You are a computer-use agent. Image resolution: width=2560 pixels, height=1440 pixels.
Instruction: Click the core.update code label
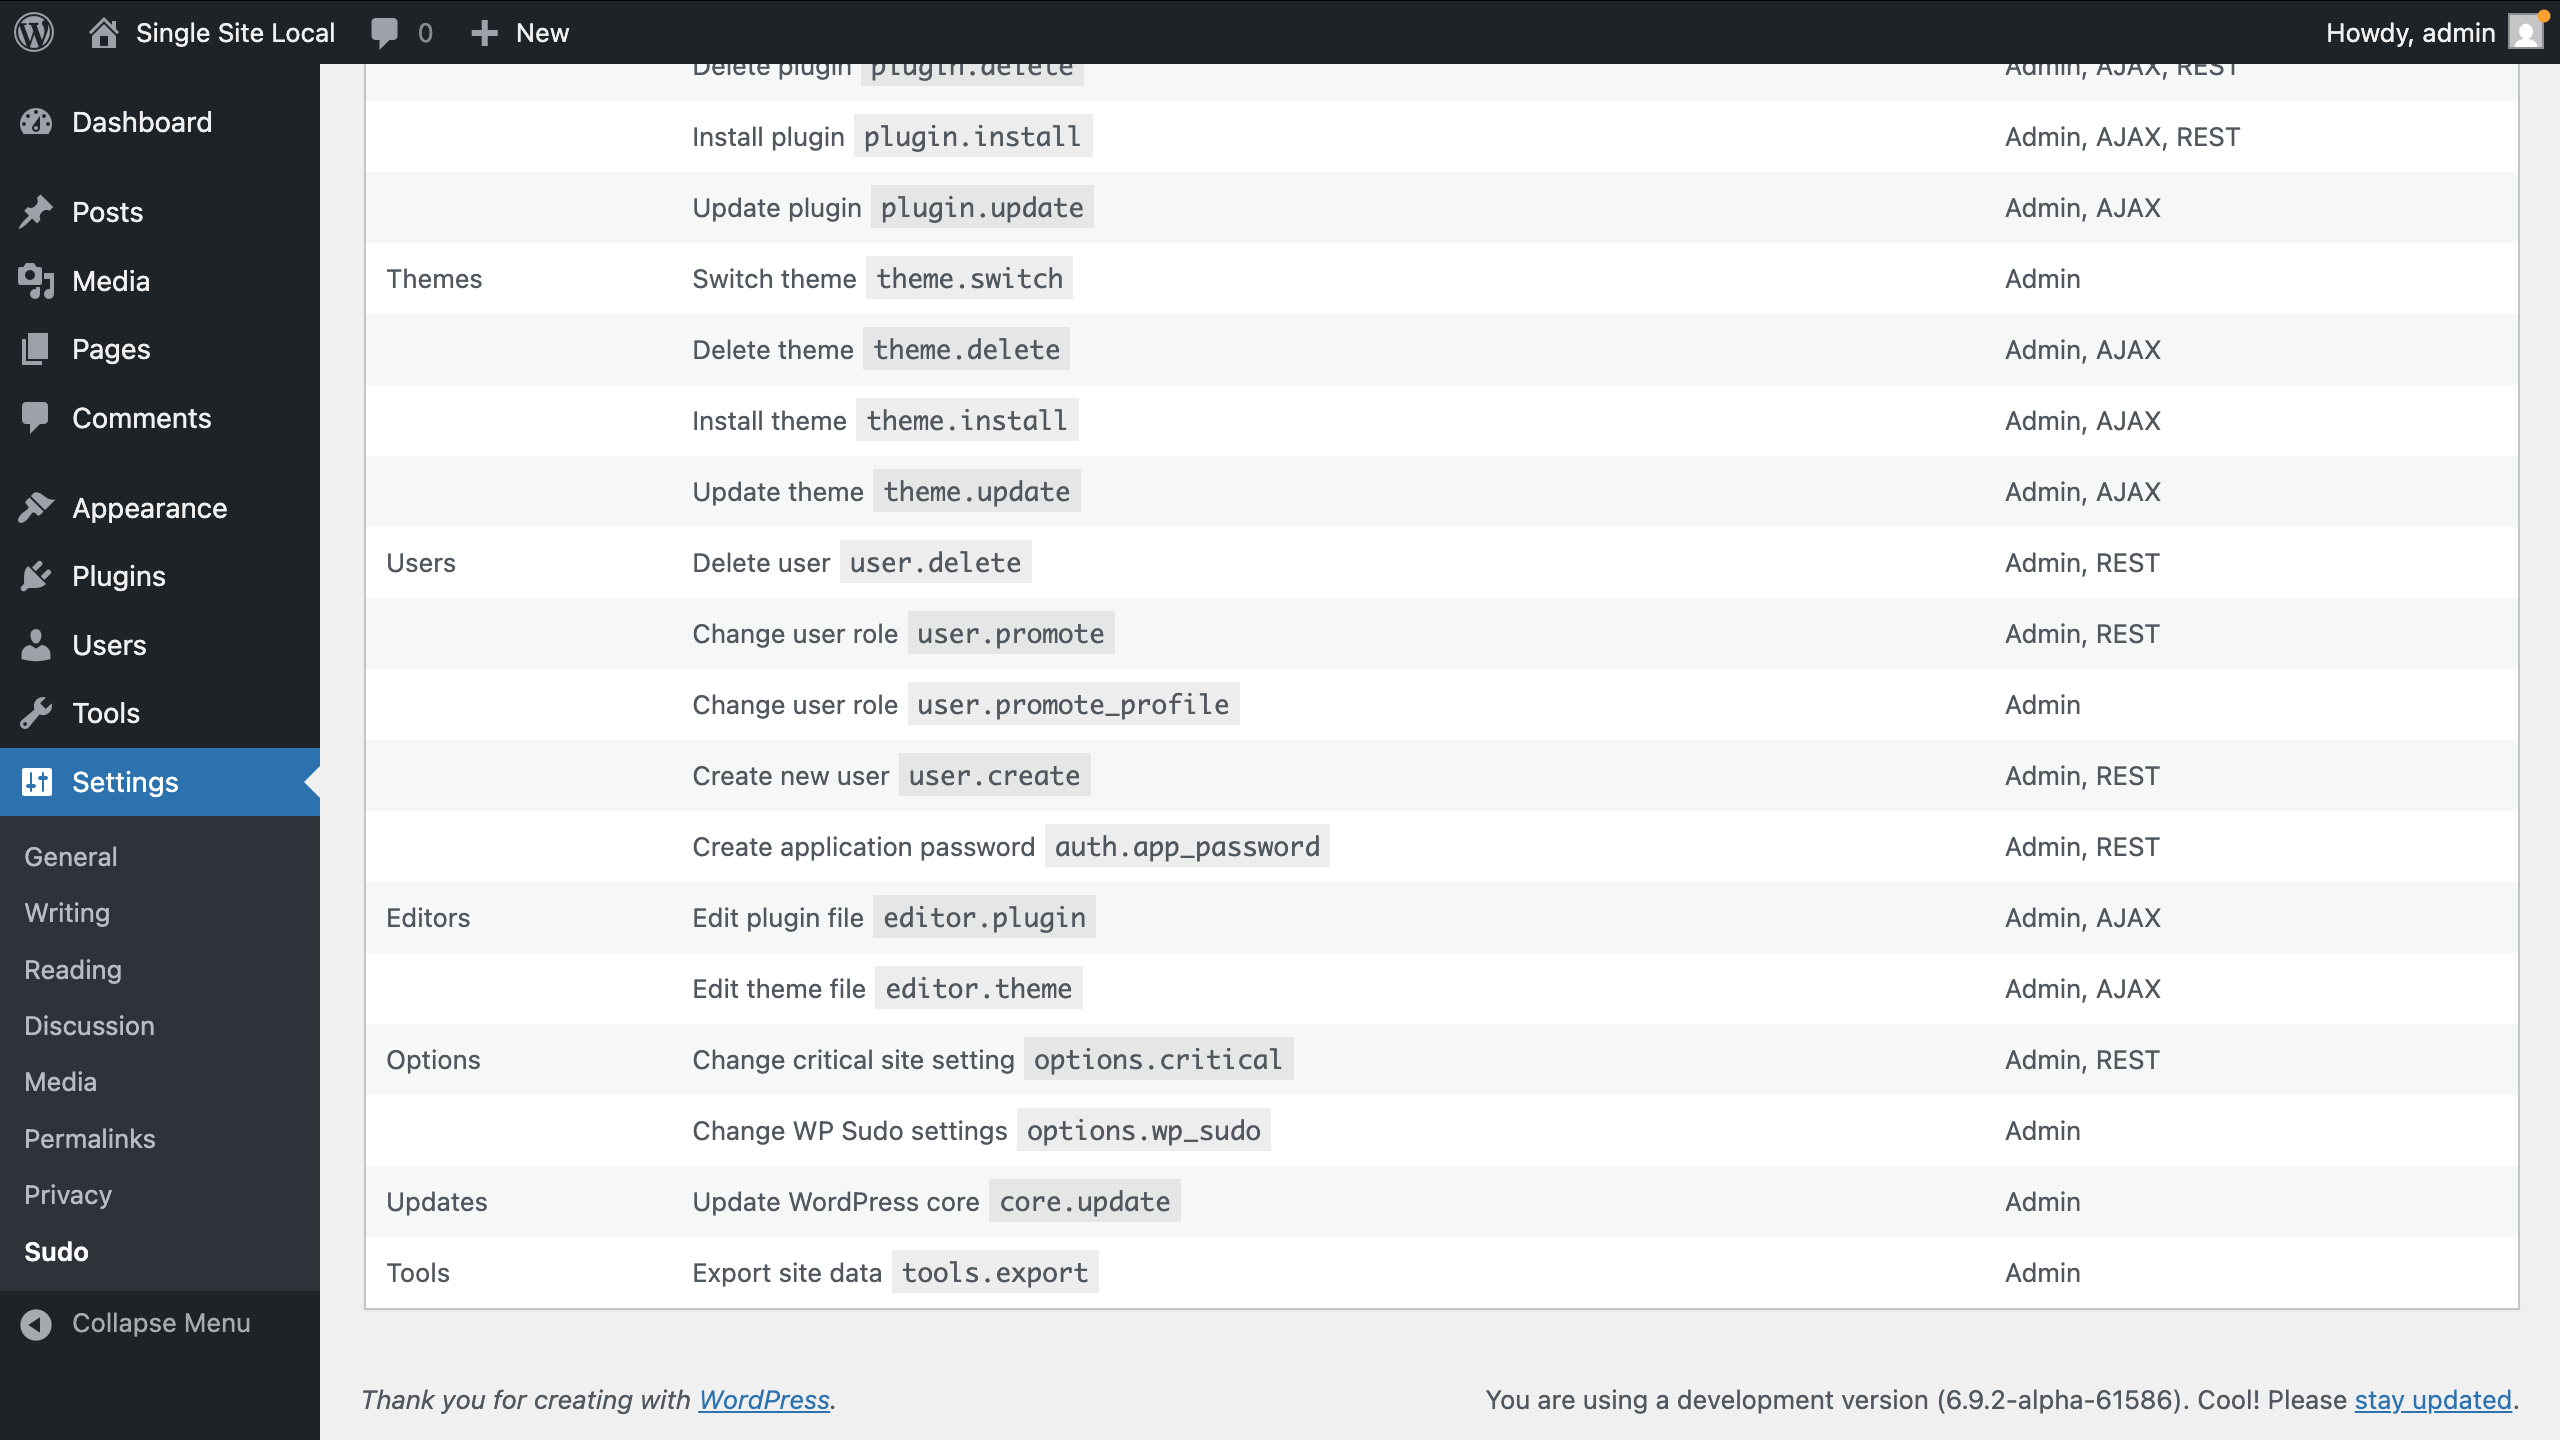[1084, 1201]
